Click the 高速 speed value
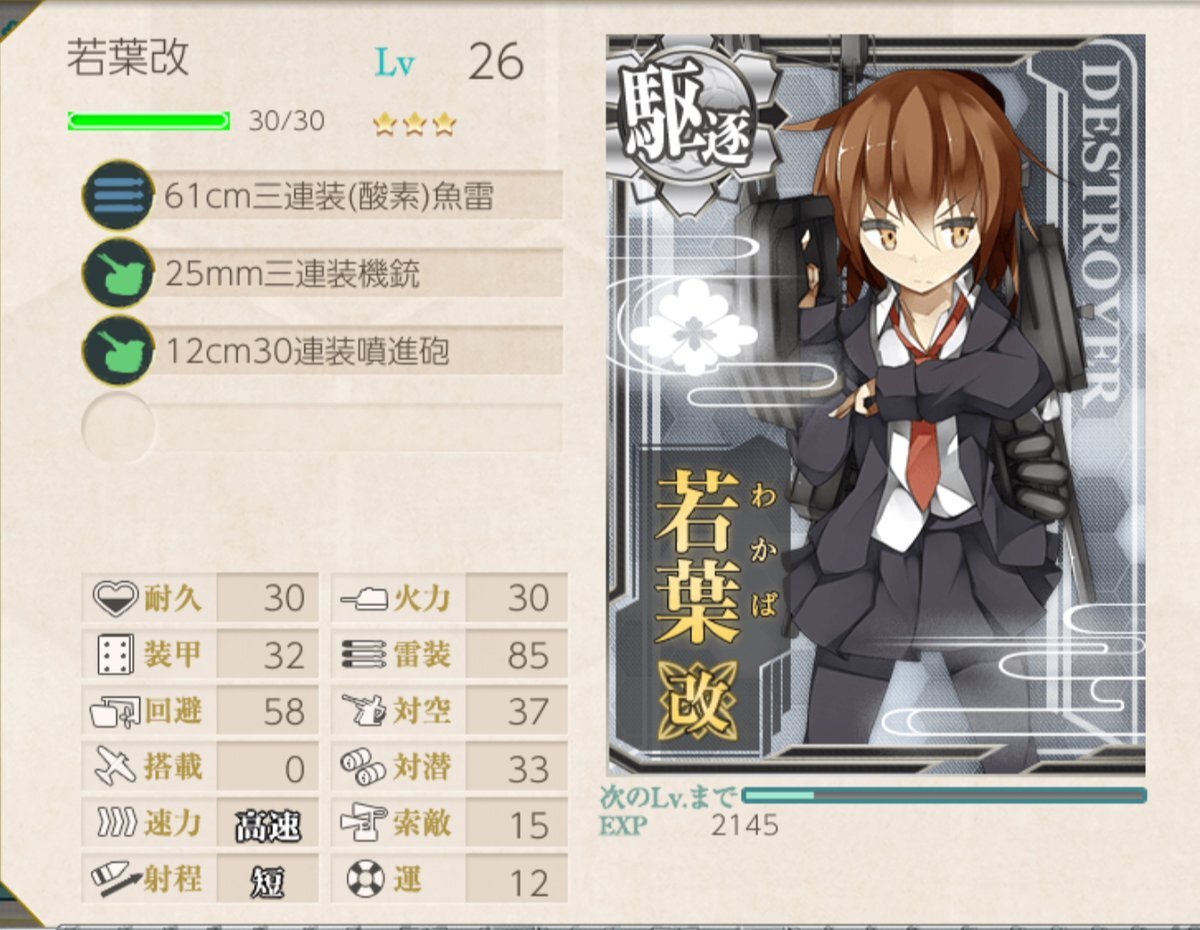 (x=268, y=825)
